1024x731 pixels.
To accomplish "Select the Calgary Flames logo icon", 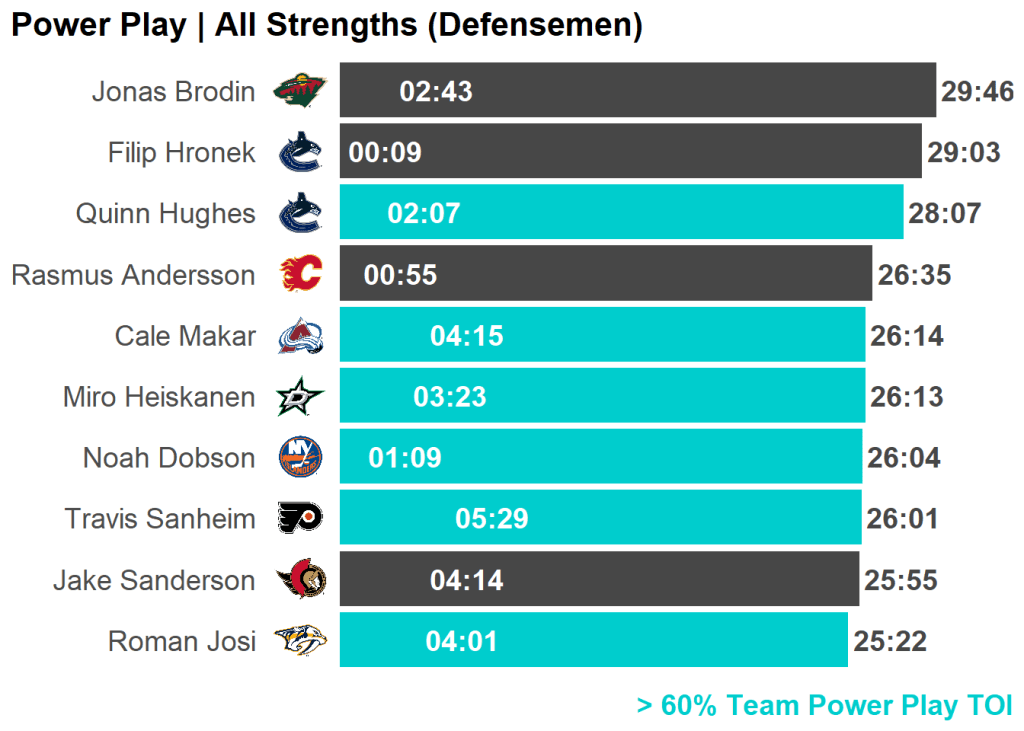I will [x=300, y=274].
